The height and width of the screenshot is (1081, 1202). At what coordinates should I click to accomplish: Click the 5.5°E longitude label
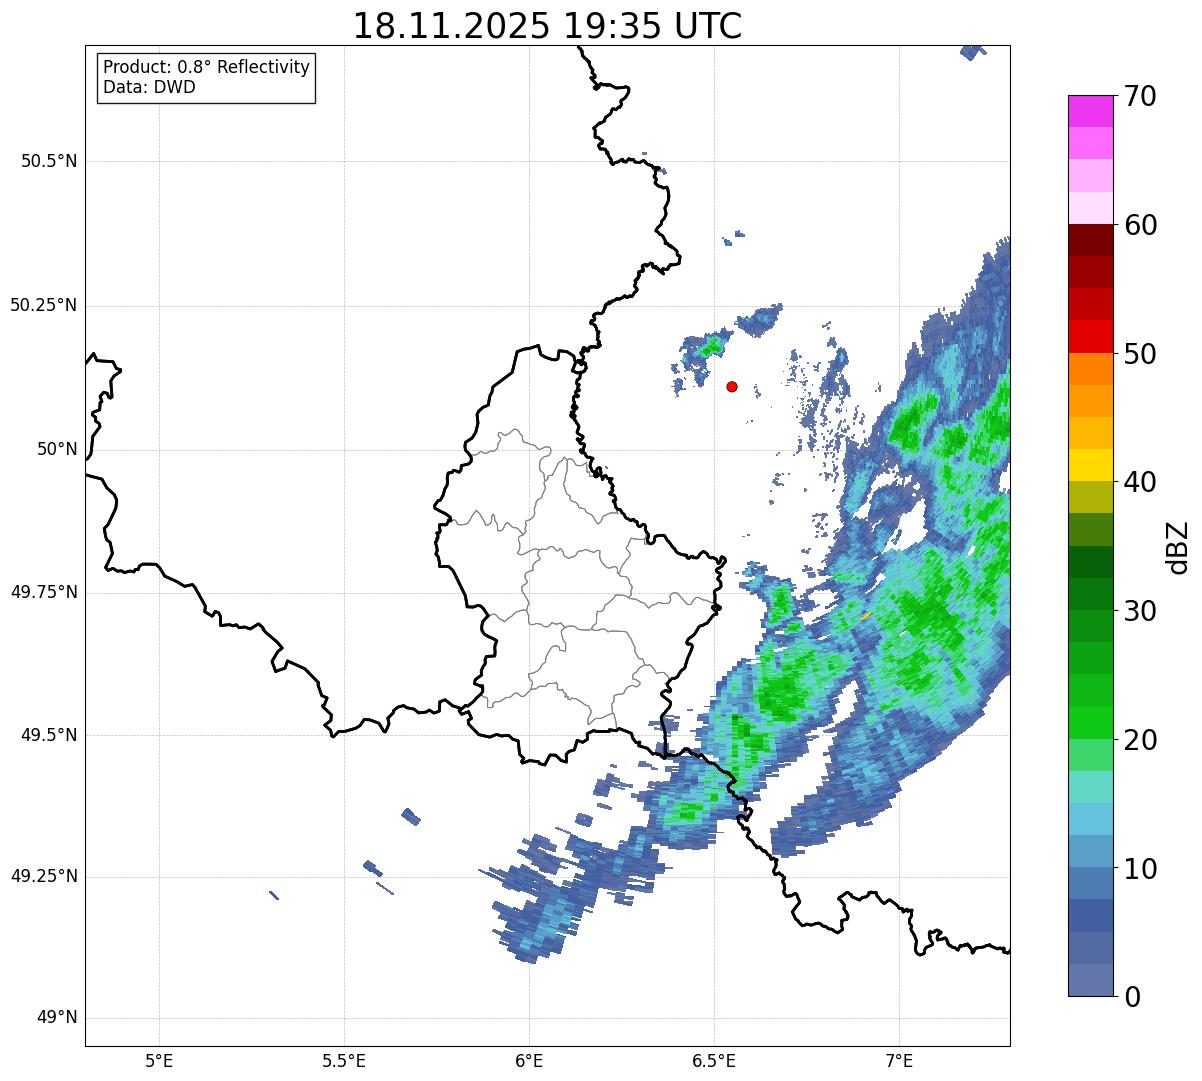(x=344, y=1060)
